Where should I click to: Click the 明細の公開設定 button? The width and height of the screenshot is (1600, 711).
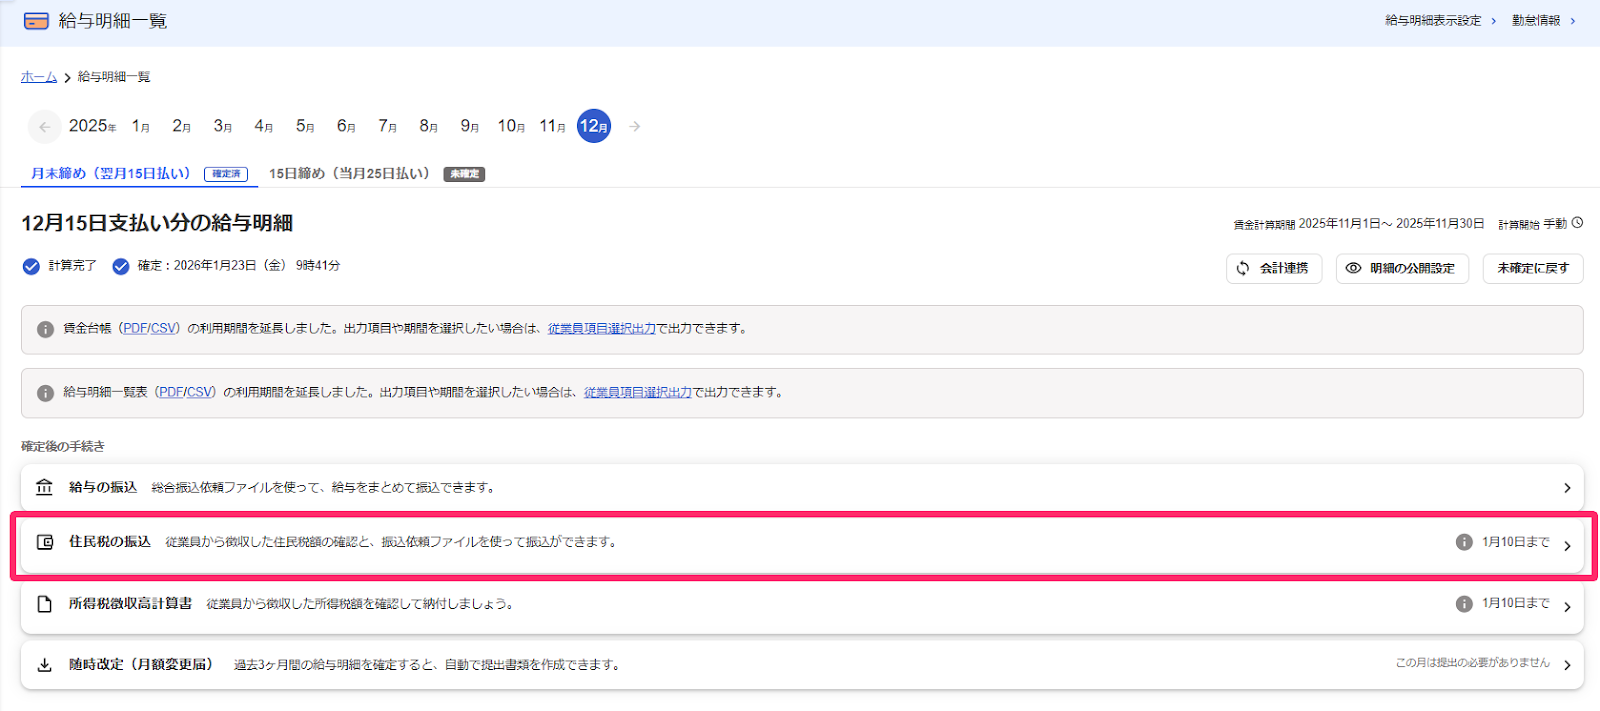click(1402, 268)
